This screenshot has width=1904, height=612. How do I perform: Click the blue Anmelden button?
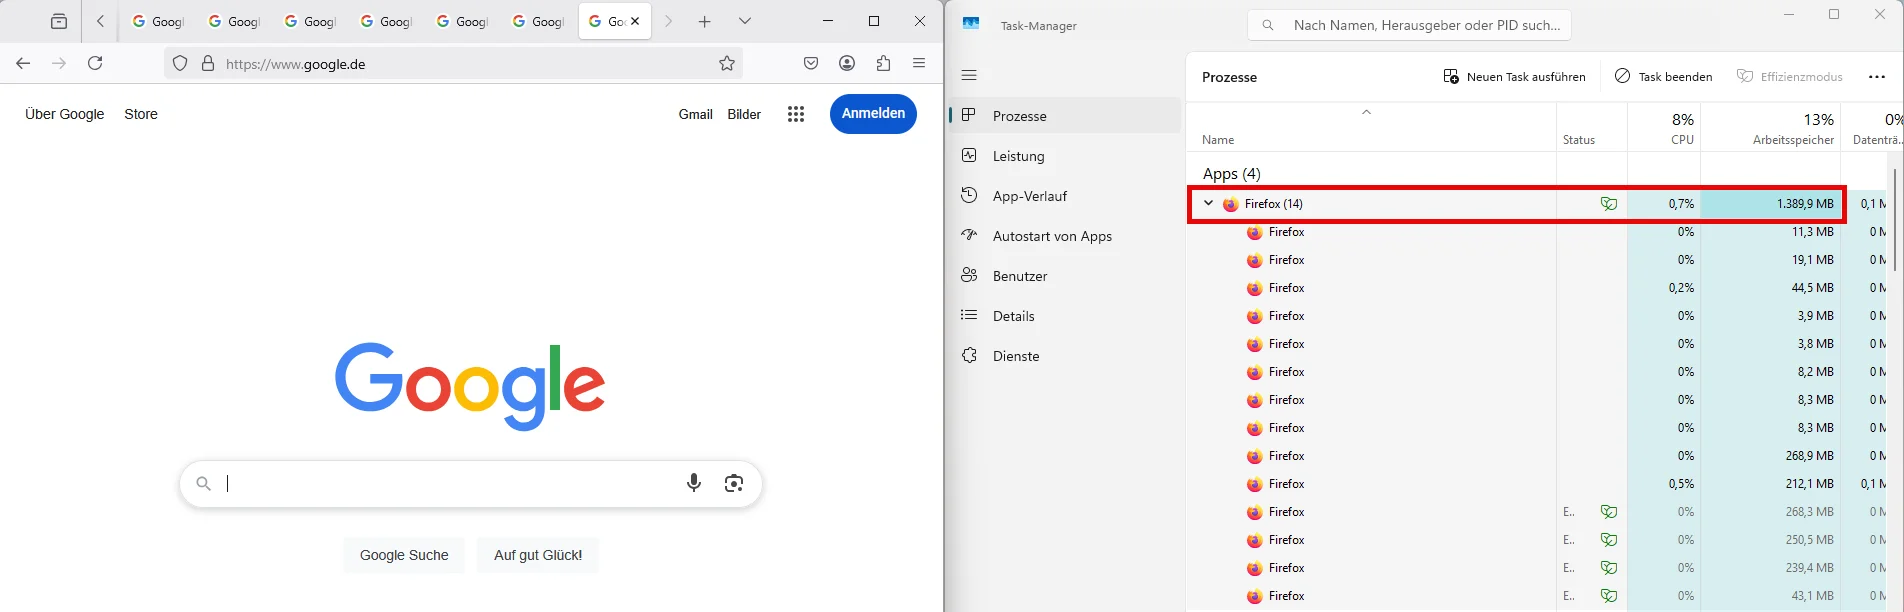[x=873, y=113]
